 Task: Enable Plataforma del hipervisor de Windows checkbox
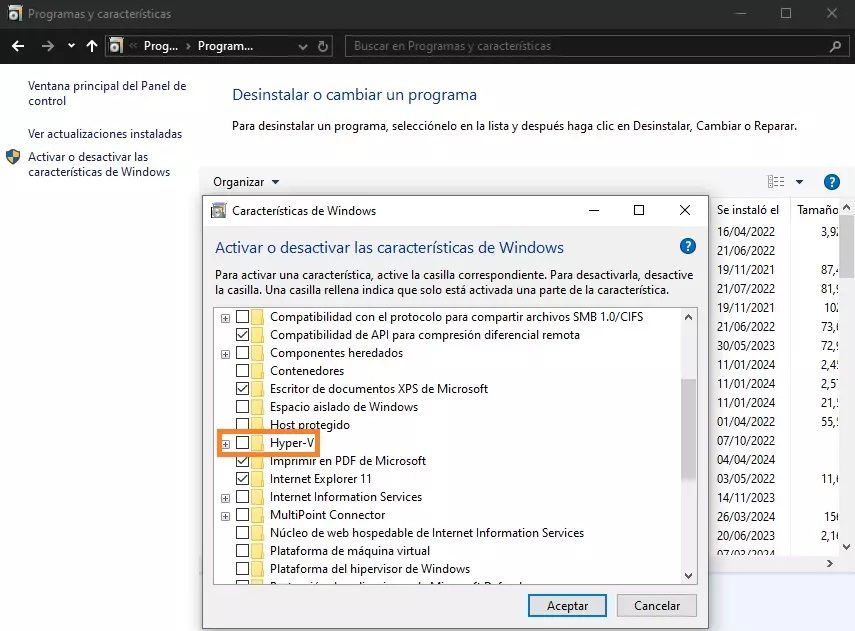pyautogui.click(x=243, y=568)
